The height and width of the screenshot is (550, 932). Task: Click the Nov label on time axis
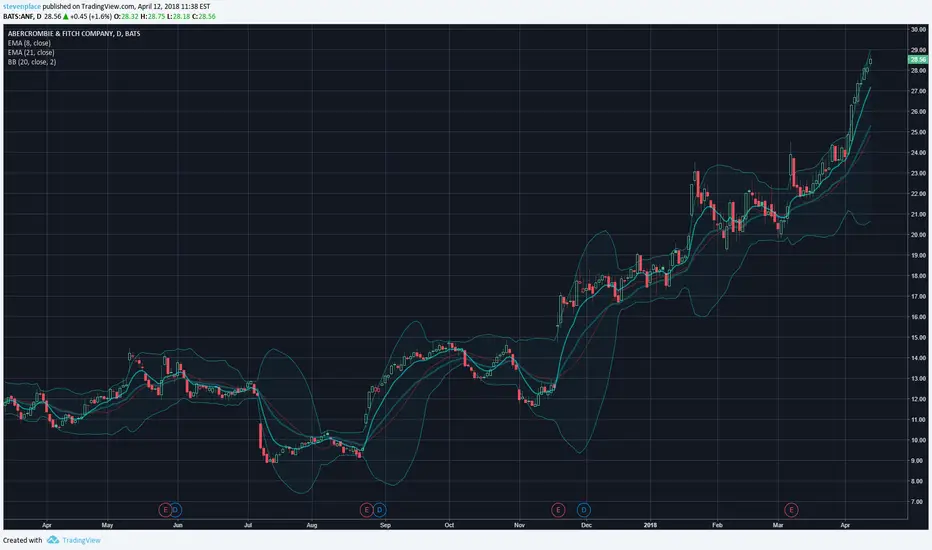[x=519, y=525]
